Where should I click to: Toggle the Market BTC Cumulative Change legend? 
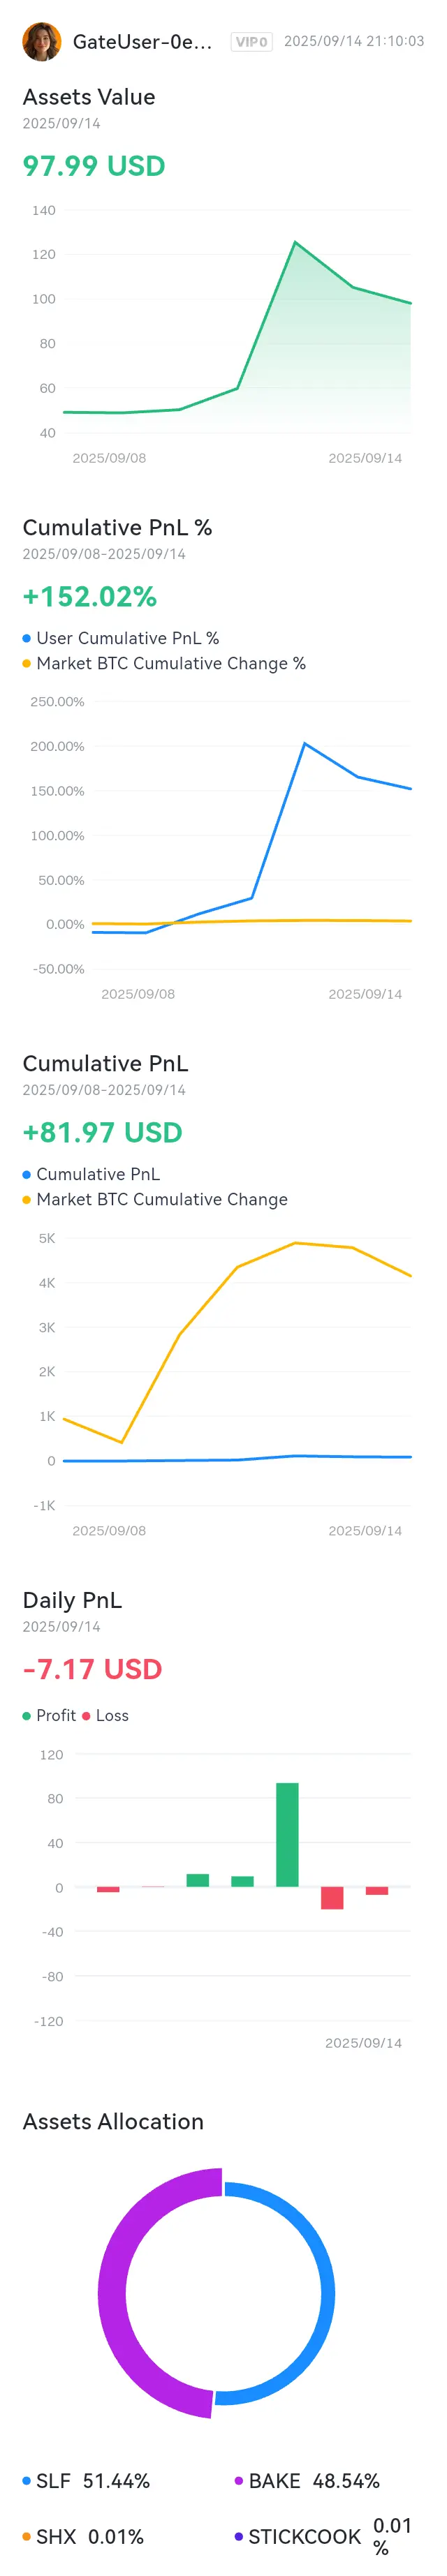(x=155, y=1199)
